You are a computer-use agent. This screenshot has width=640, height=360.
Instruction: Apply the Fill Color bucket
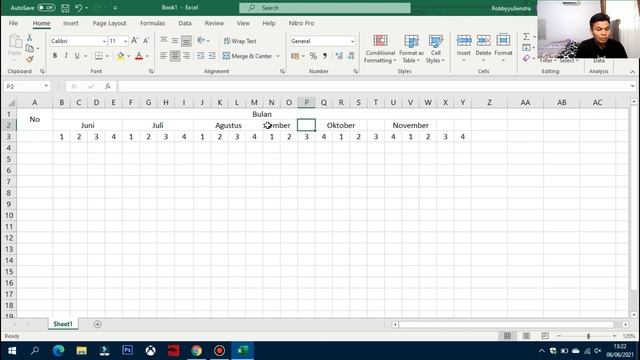click(x=120, y=56)
